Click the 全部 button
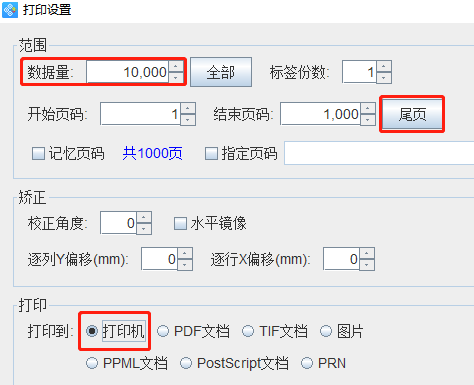 pos(221,72)
